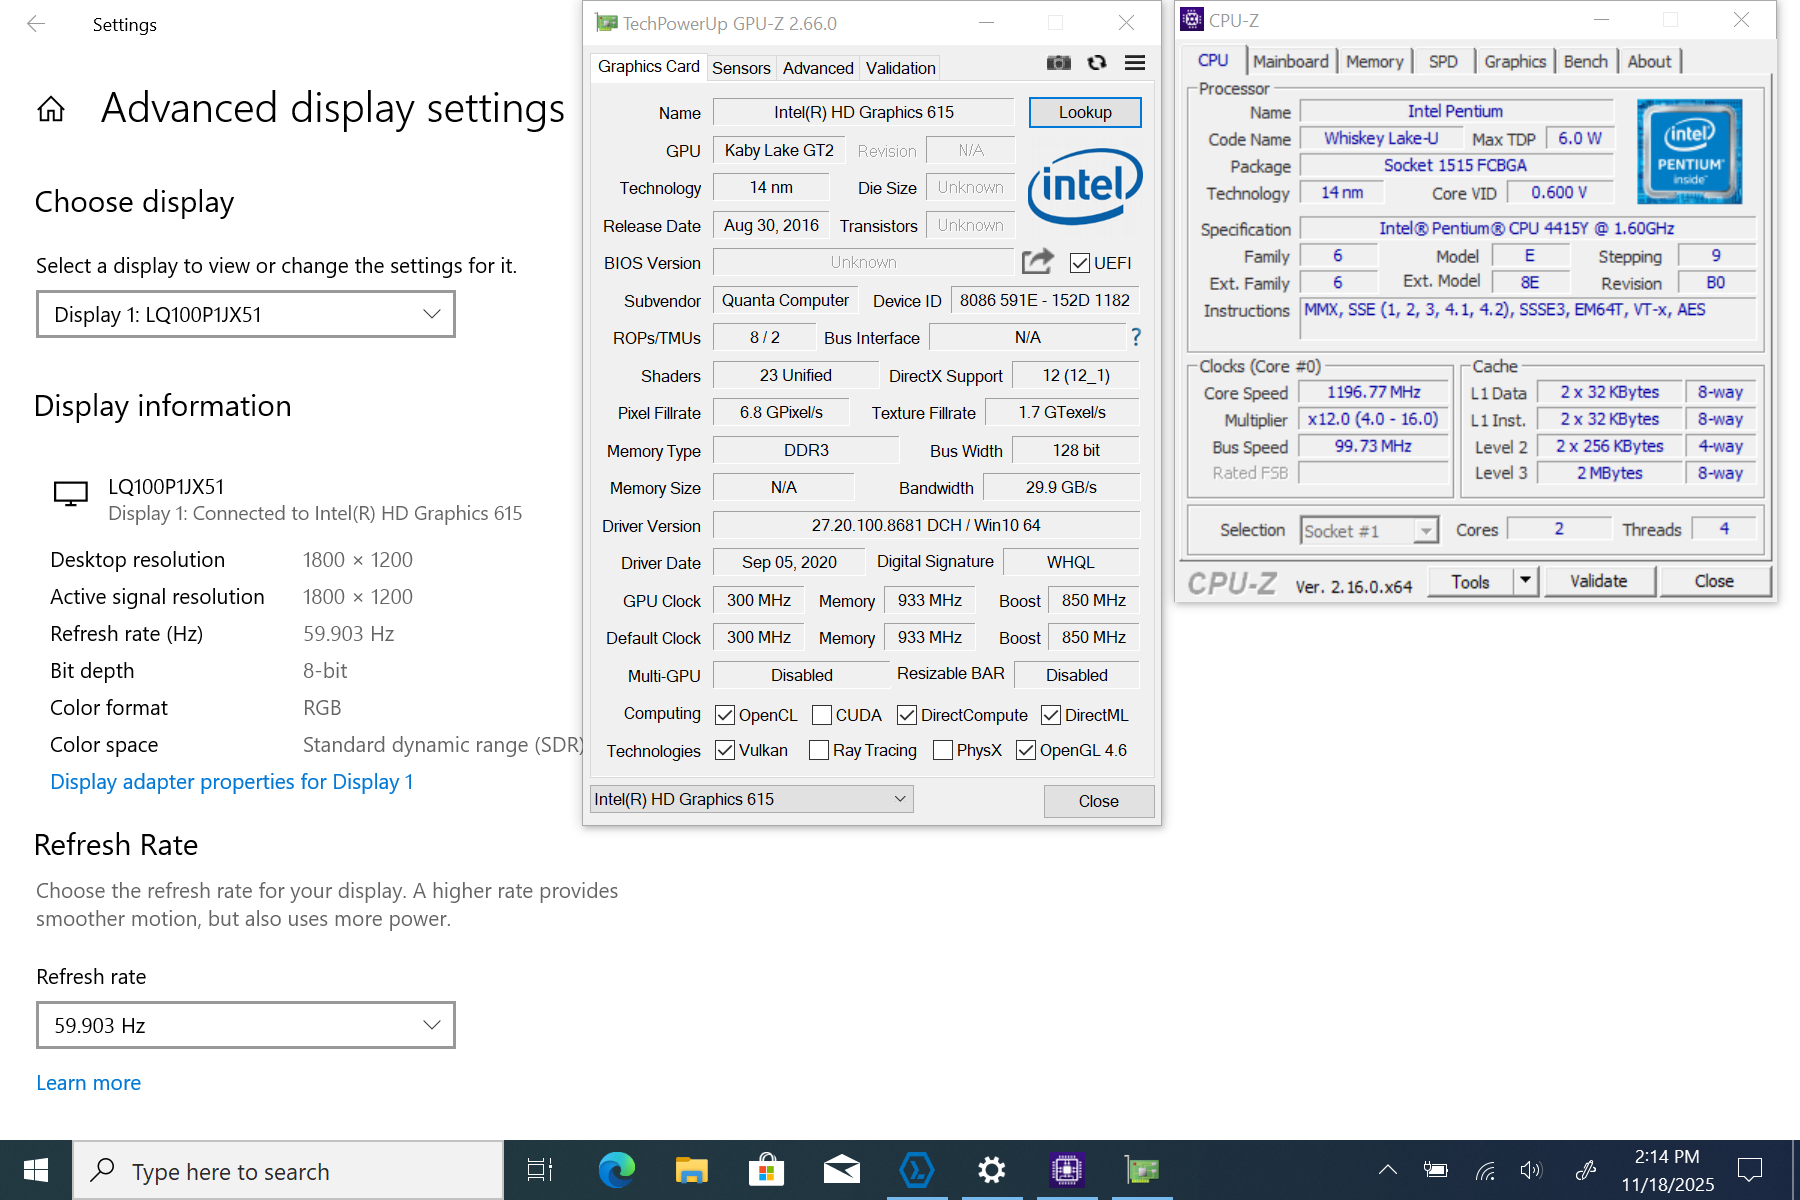Toggle the Ray Tracing checkbox
The image size is (1800, 1200).
(x=819, y=750)
